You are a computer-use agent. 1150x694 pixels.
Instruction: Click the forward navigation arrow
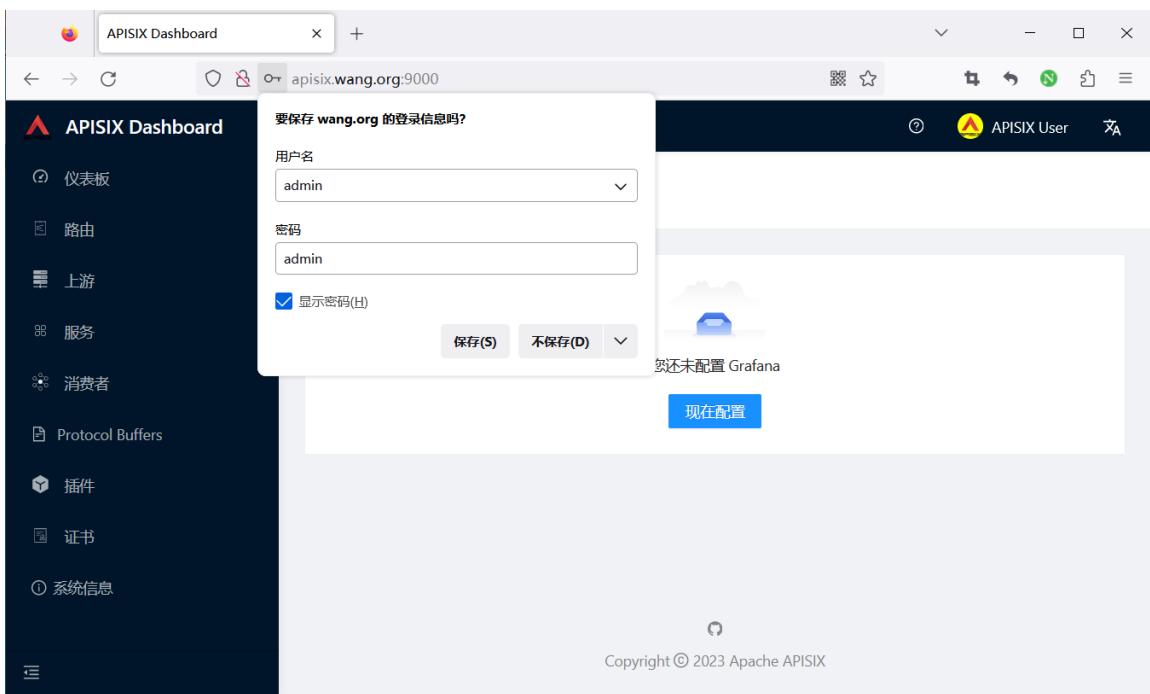(x=70, y=78)
